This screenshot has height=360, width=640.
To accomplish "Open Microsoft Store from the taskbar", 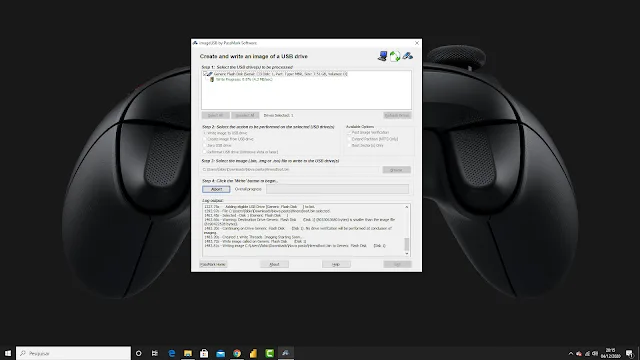I will coord(204,353).
